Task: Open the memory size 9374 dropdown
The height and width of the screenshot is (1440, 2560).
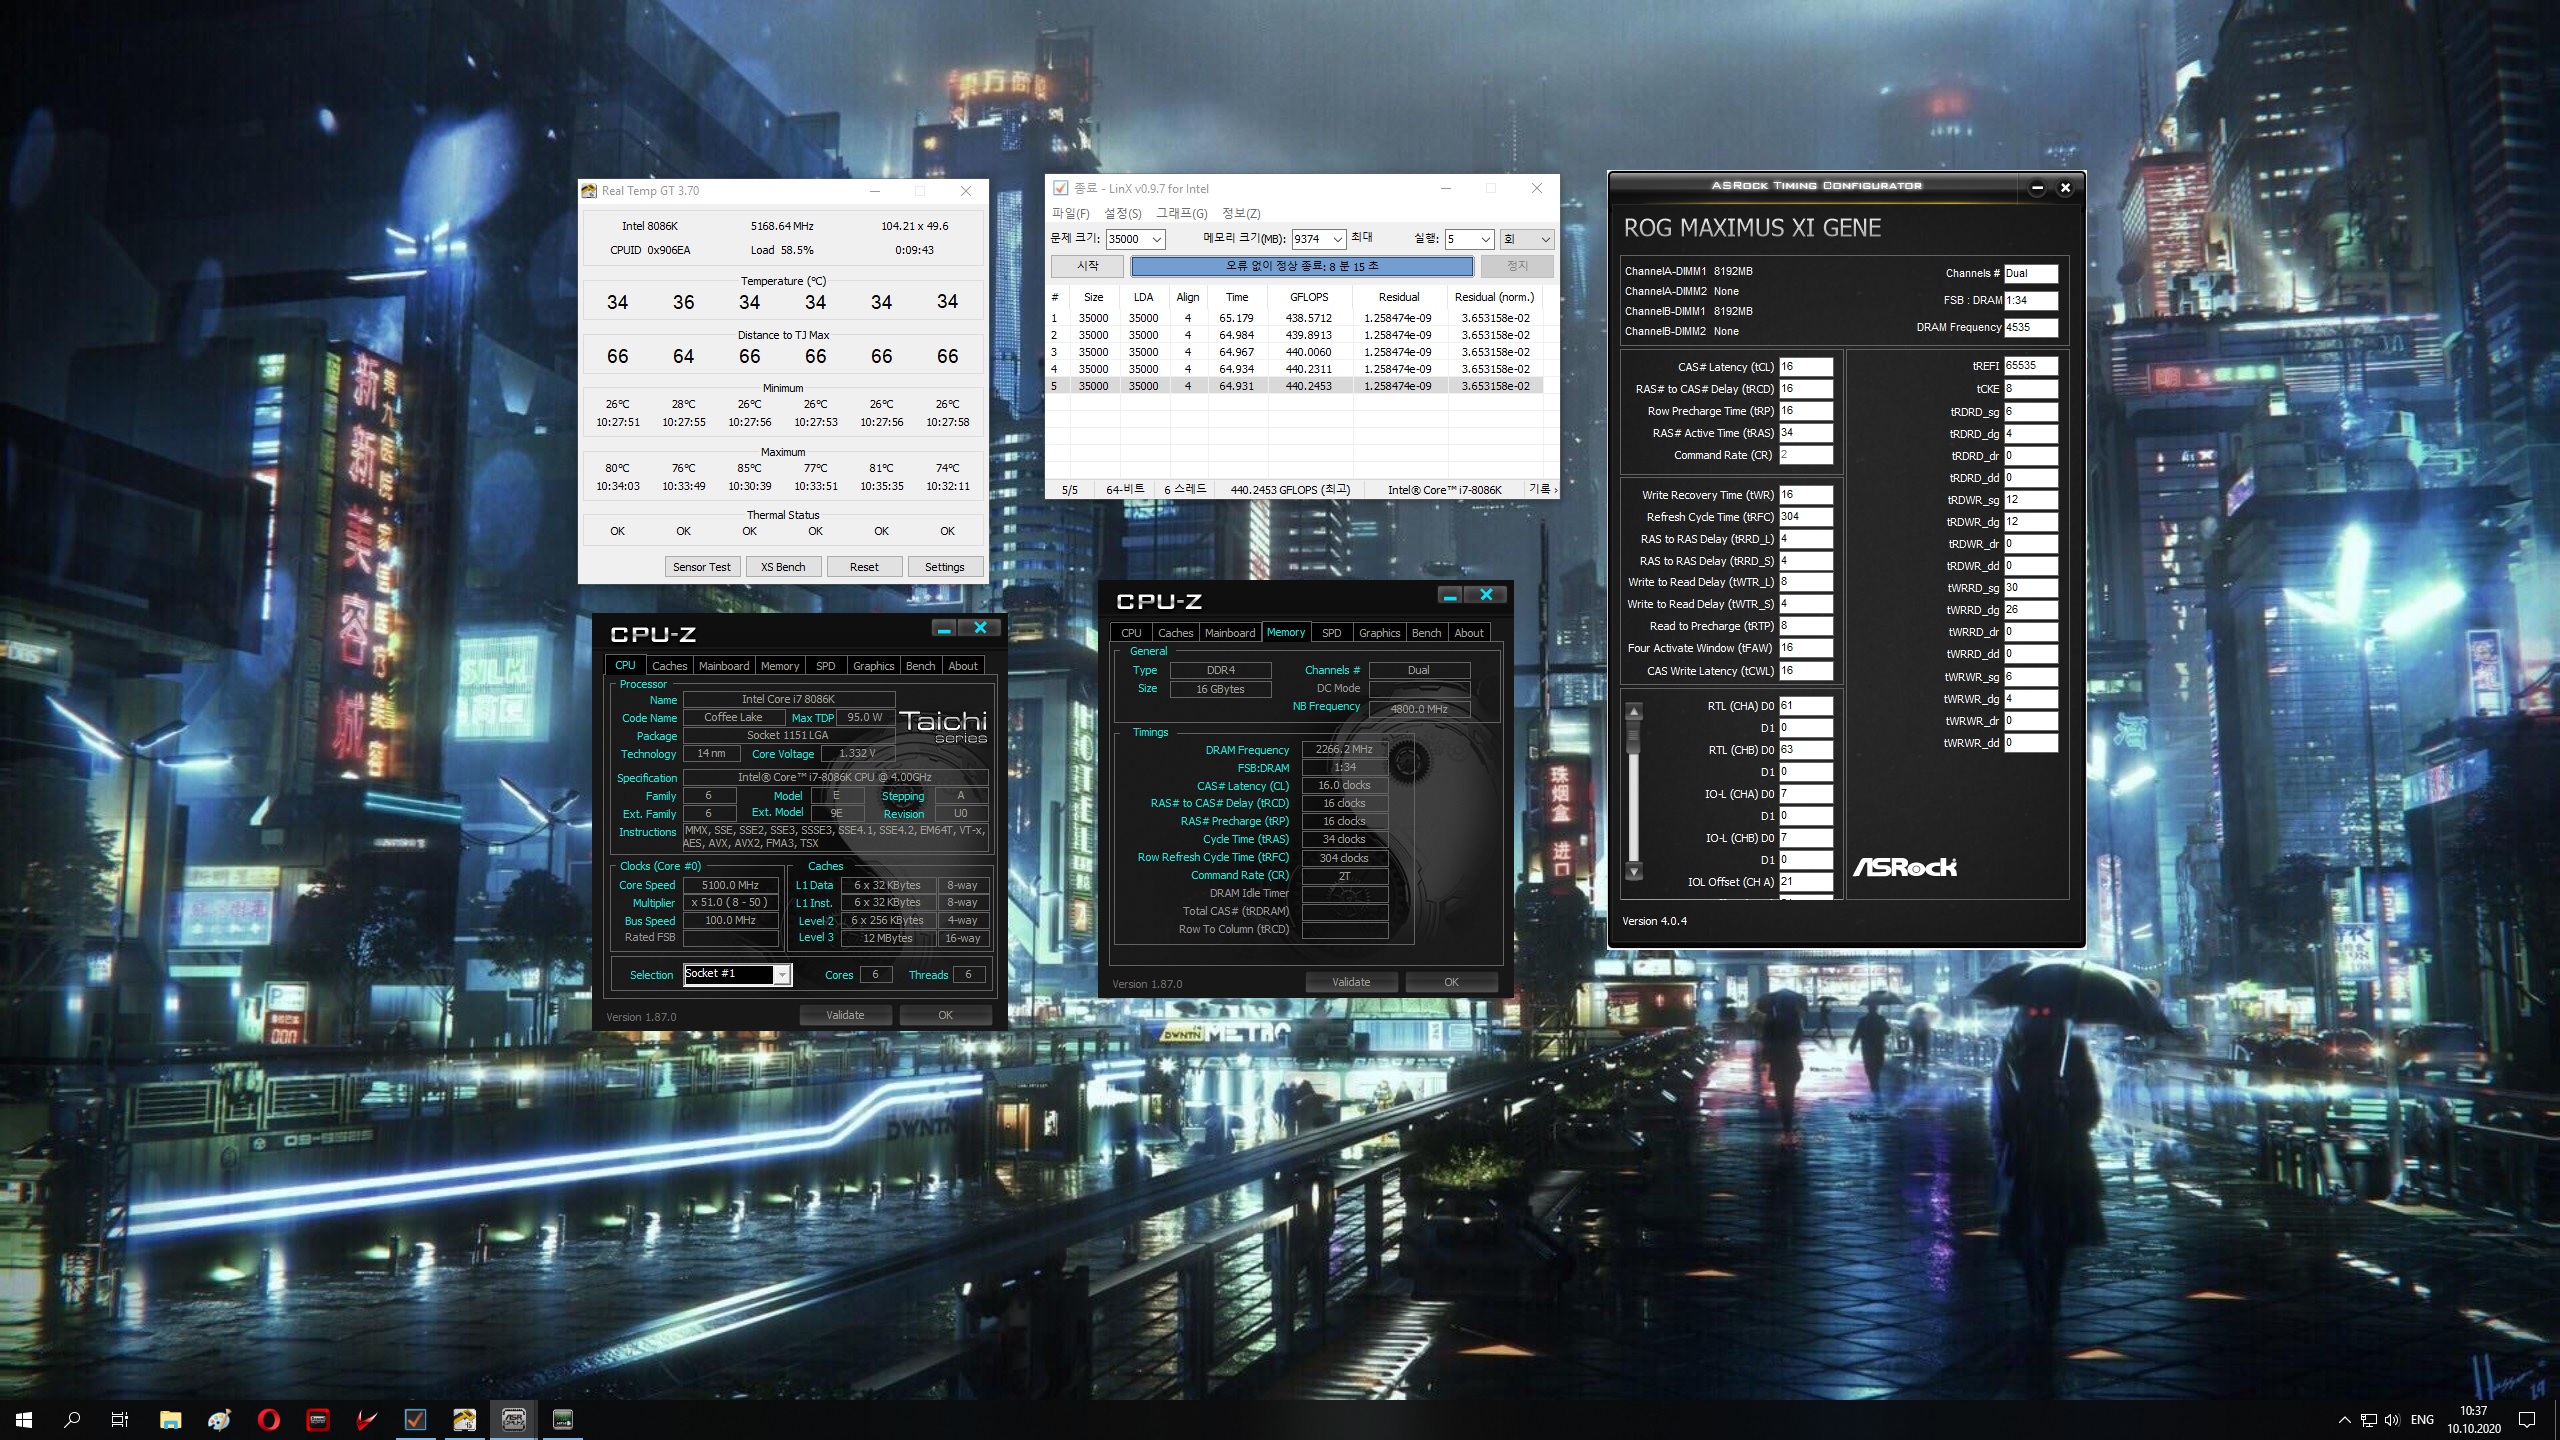Action: pyautogui.click(x=1337, y=239)
